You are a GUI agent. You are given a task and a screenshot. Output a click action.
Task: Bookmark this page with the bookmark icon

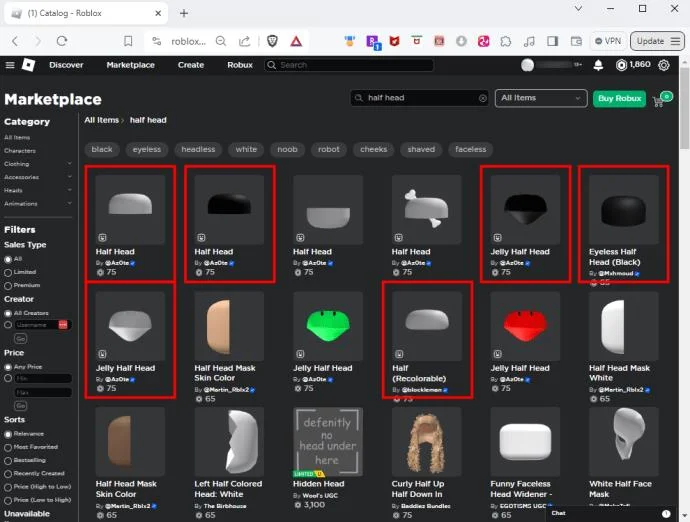128,41
